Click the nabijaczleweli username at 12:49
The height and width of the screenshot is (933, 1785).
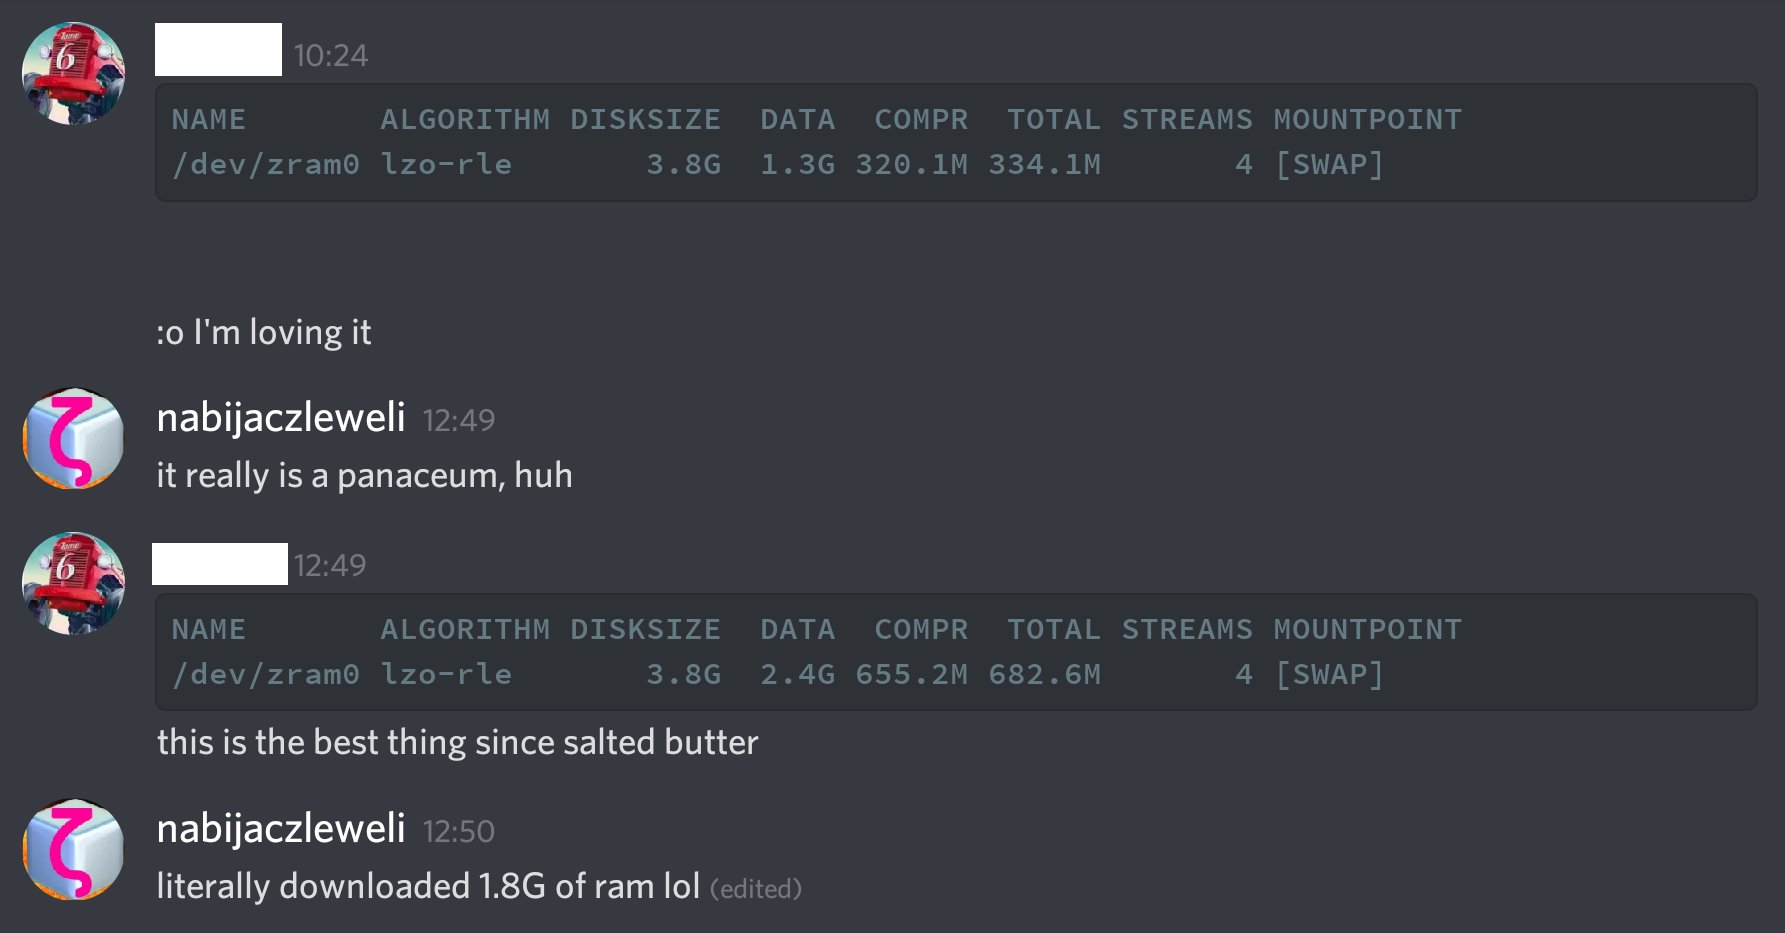(x=281, y=418)
